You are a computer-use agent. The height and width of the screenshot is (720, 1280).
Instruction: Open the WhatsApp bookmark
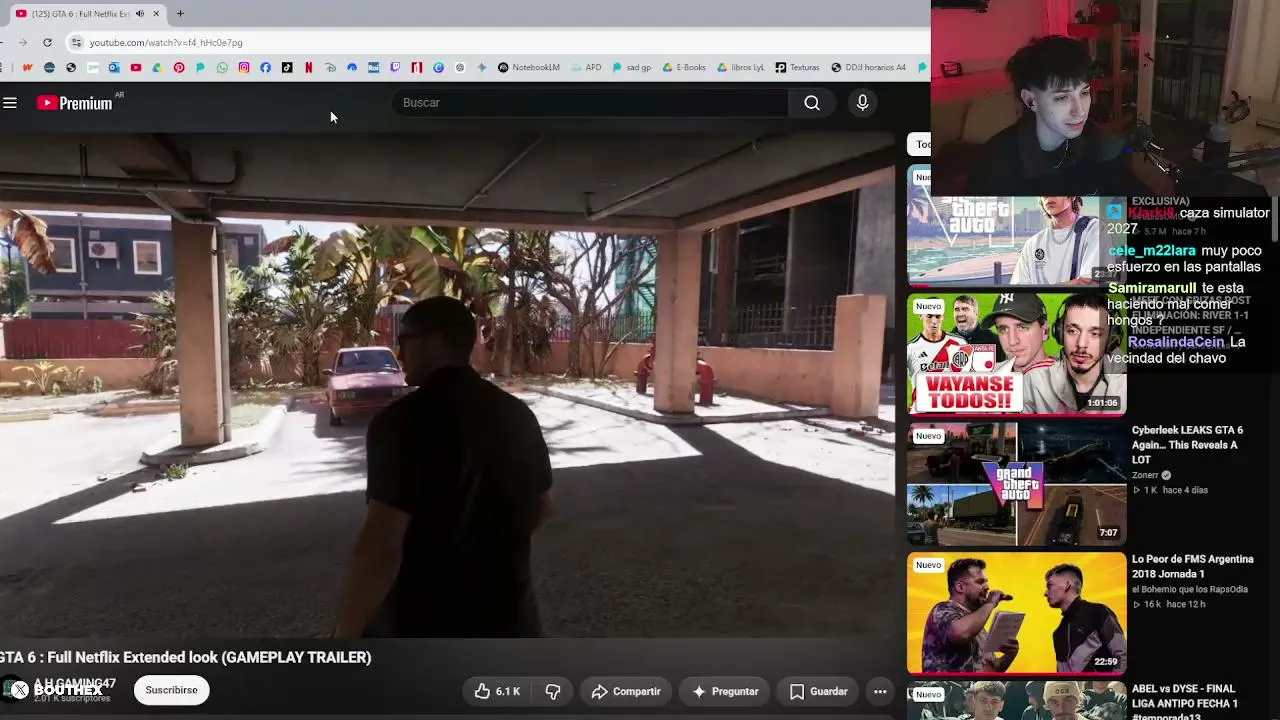pos(222,67)
